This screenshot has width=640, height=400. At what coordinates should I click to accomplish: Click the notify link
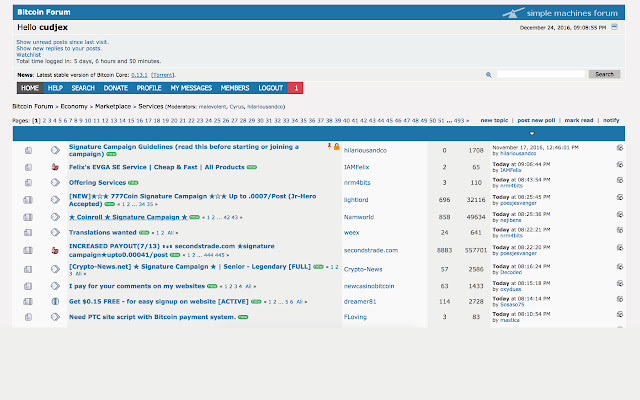point(611,120)
